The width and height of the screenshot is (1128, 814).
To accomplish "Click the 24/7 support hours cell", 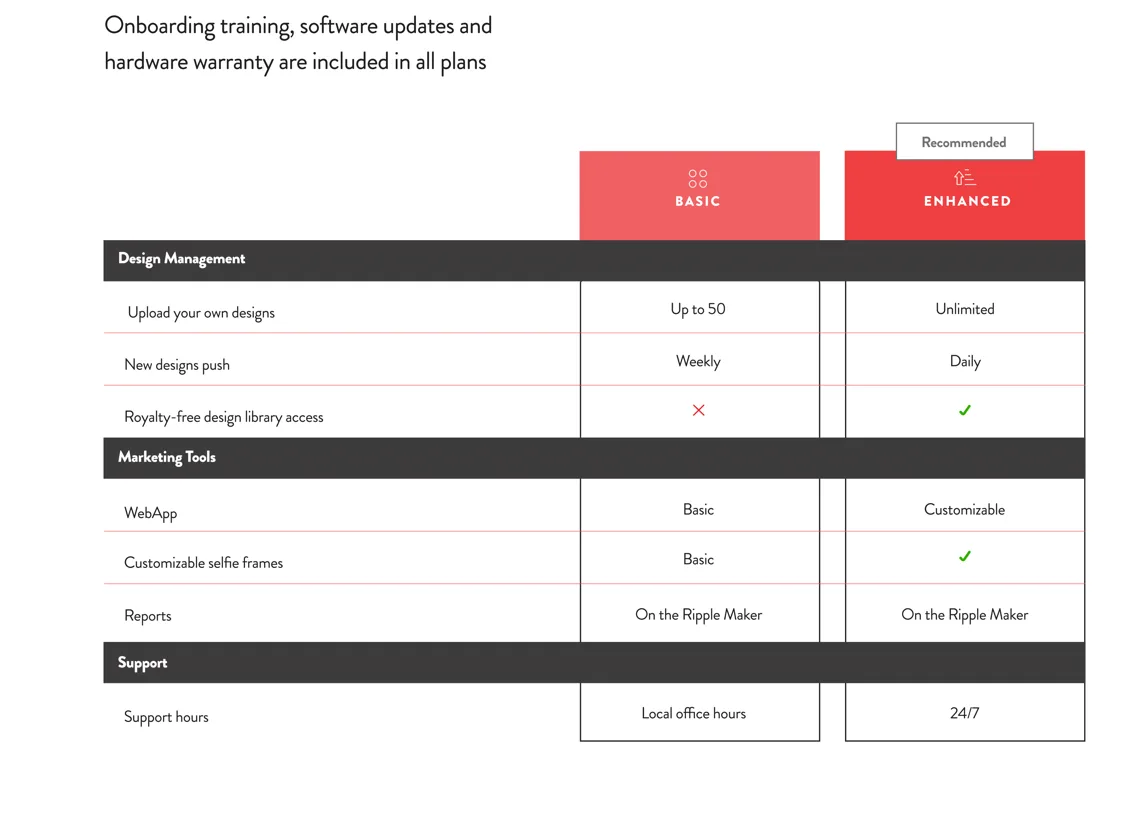I will coord(964,713).
